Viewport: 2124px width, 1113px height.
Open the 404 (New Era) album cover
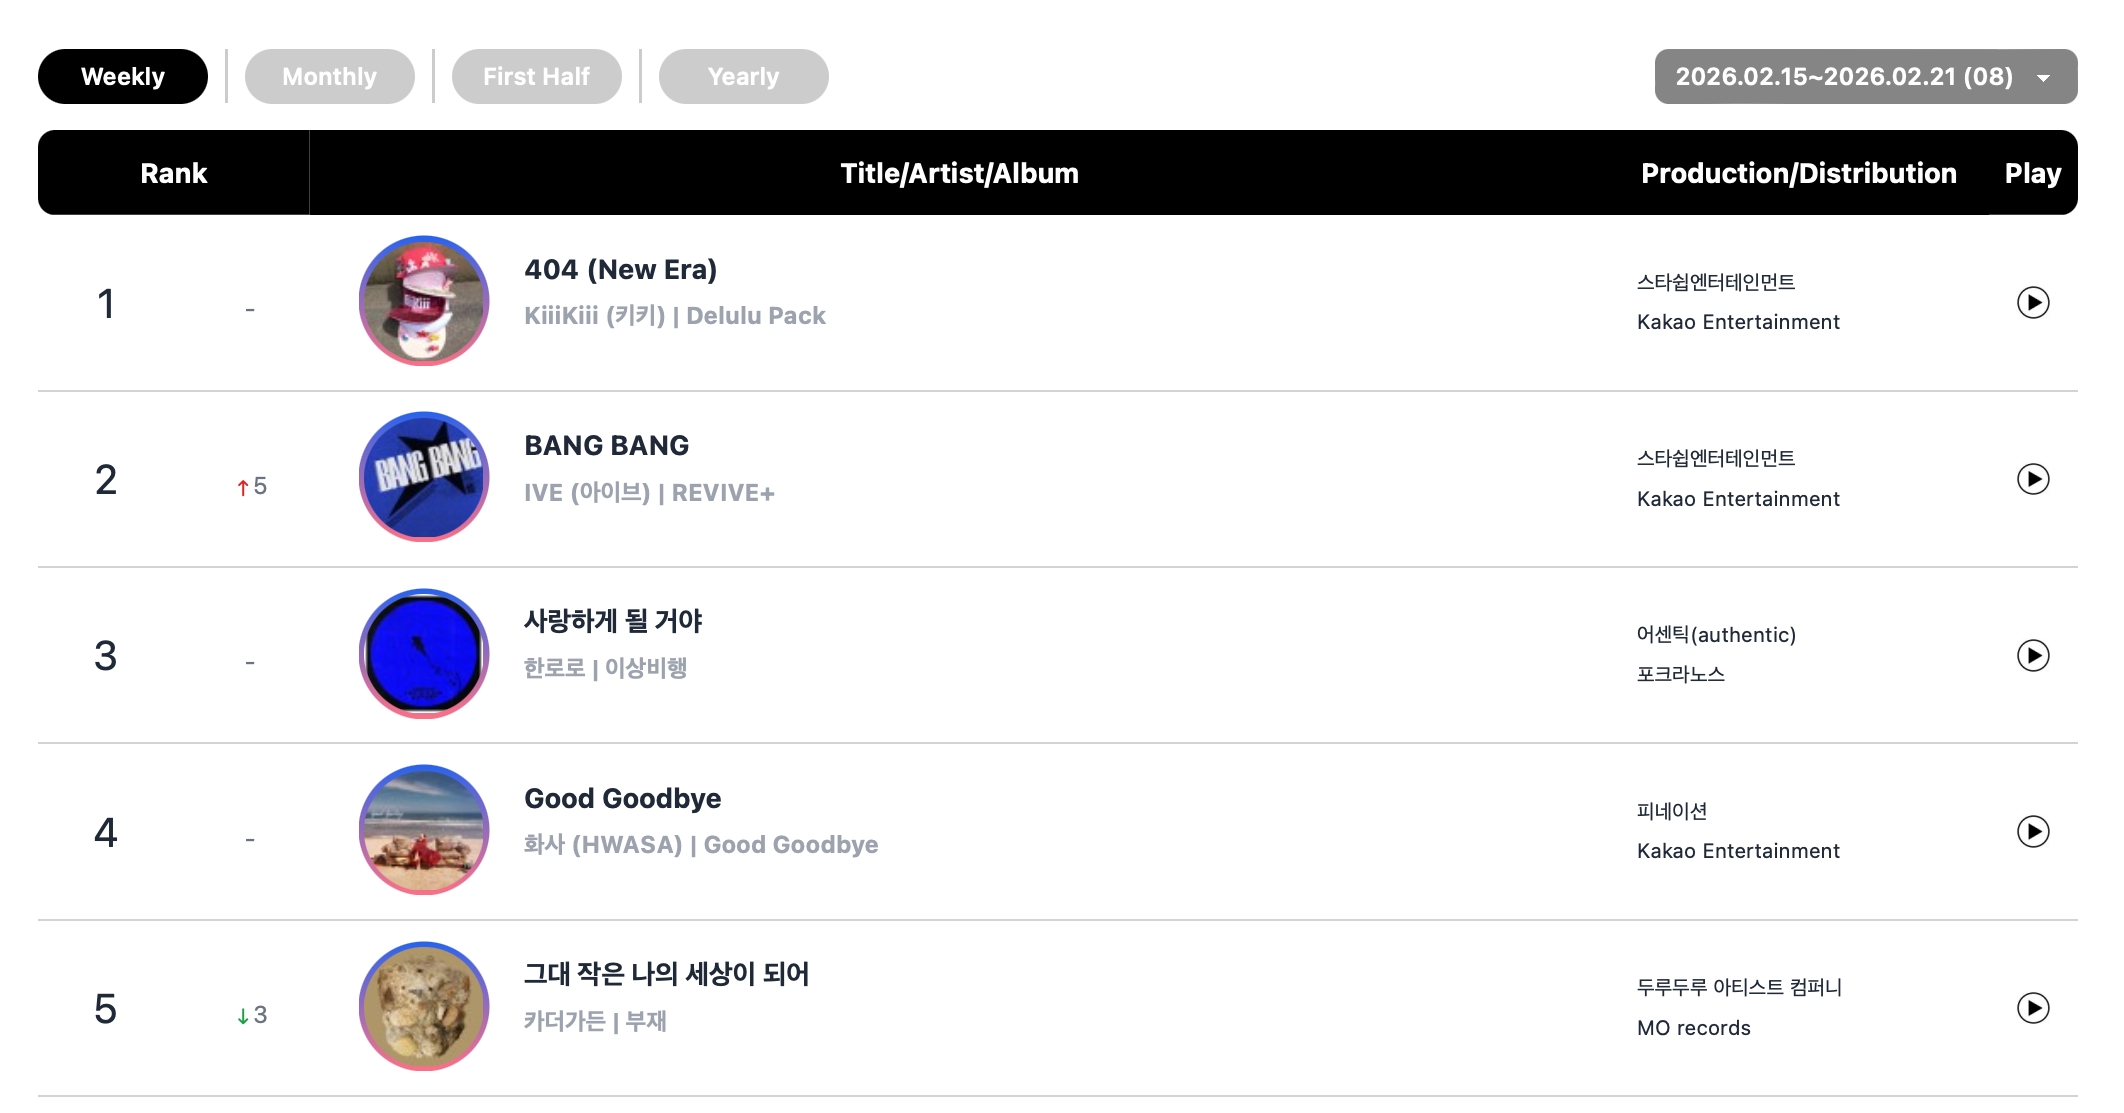pyautogui.click(x=424, y=301)
